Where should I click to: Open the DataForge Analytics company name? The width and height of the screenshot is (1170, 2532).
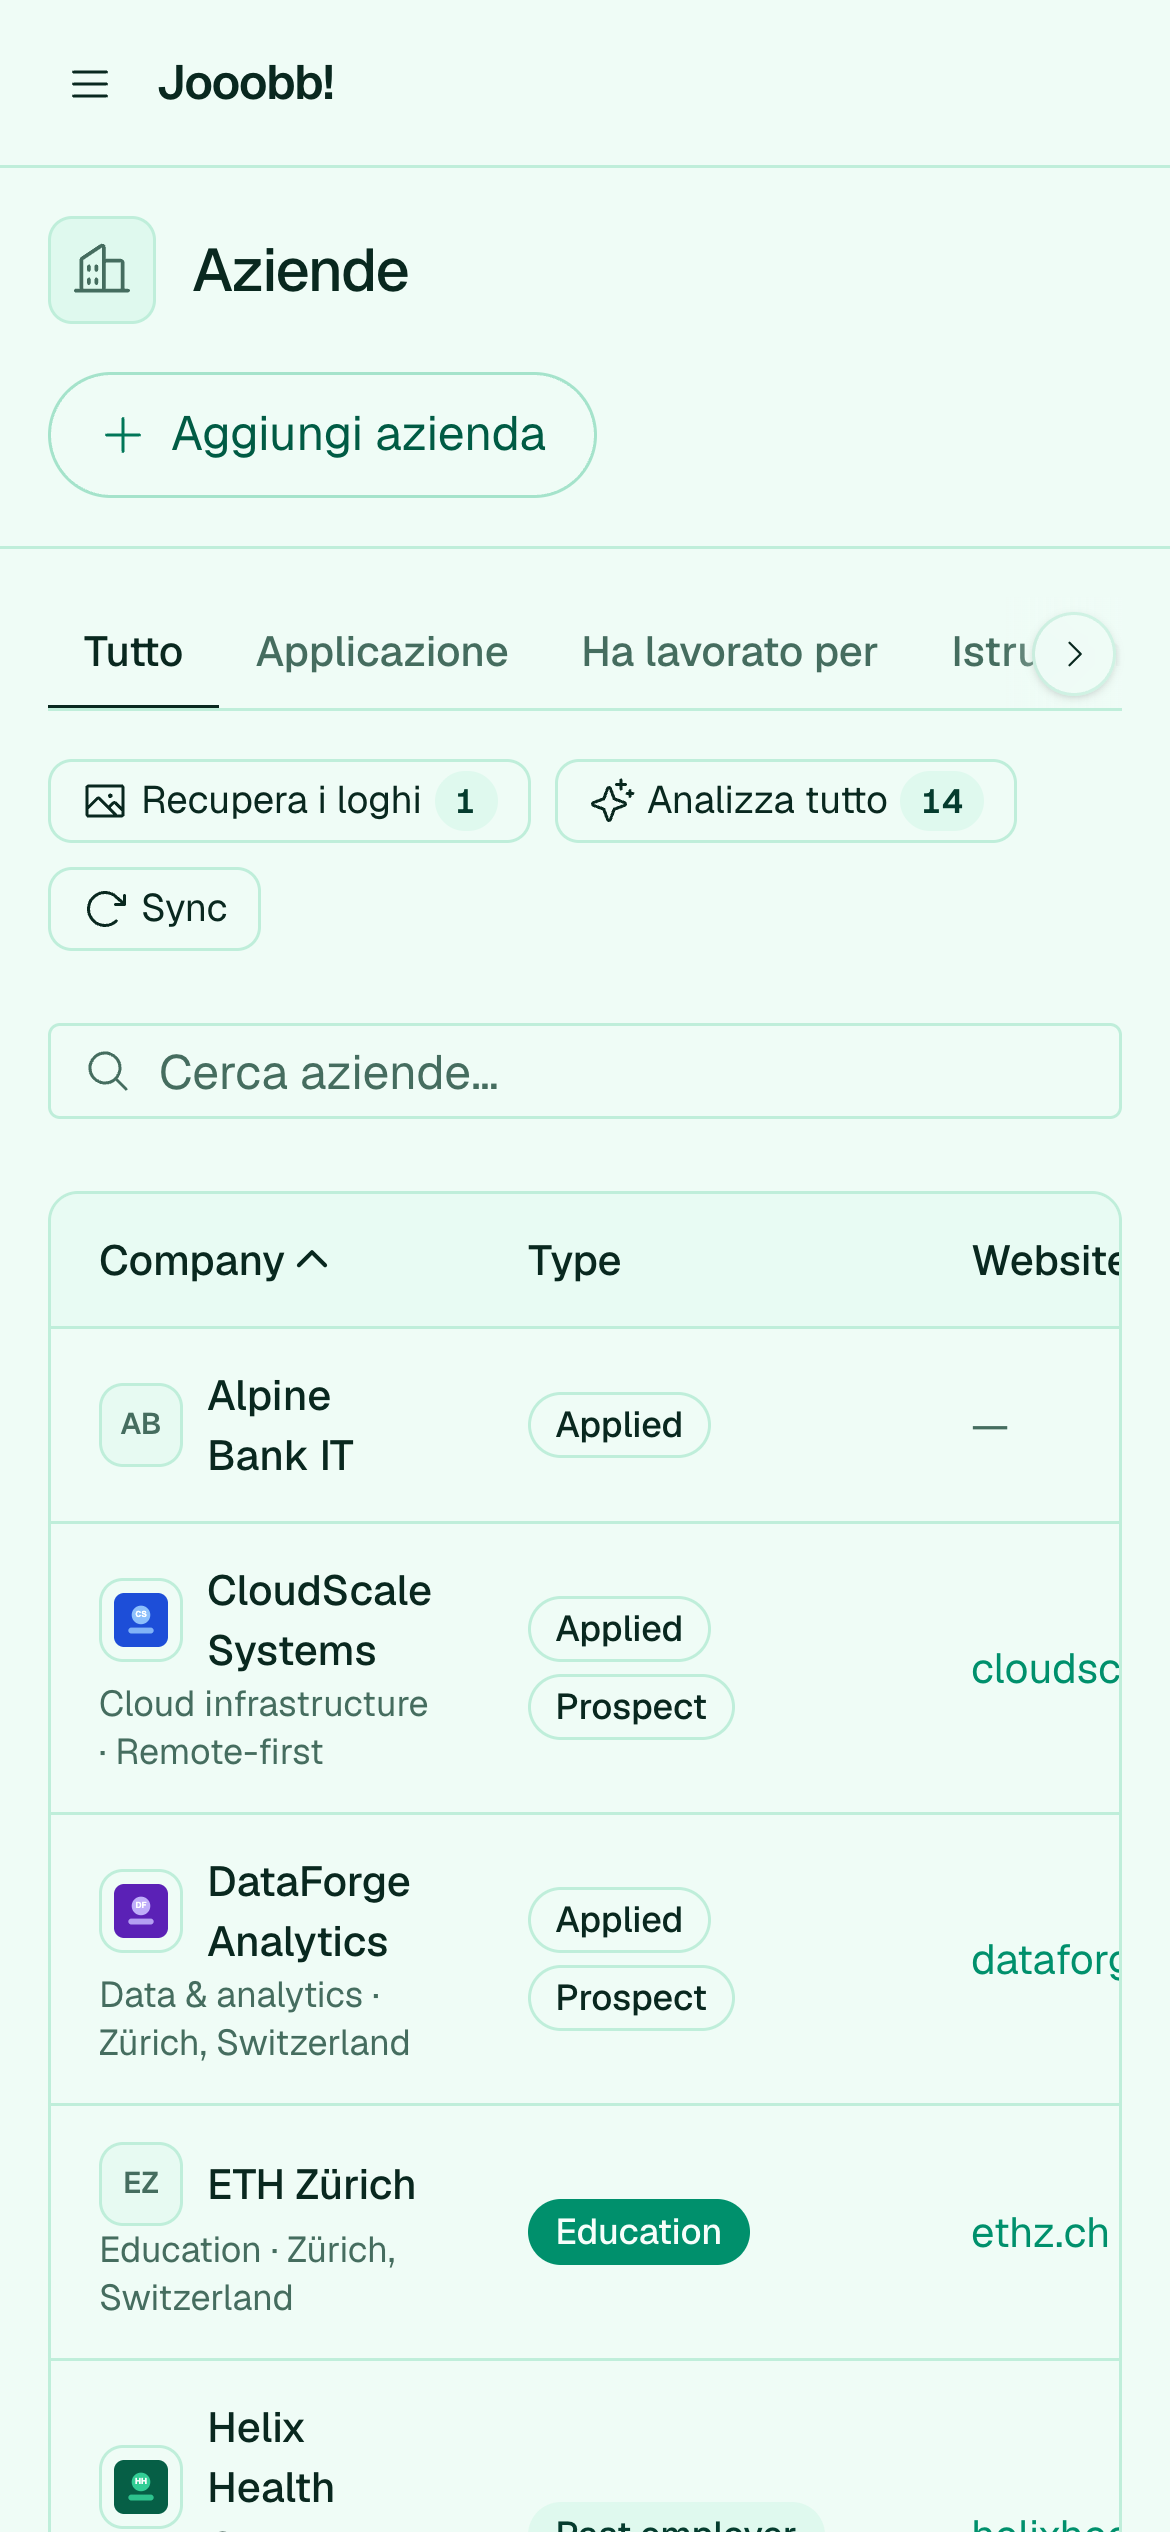click(309, 1912)
